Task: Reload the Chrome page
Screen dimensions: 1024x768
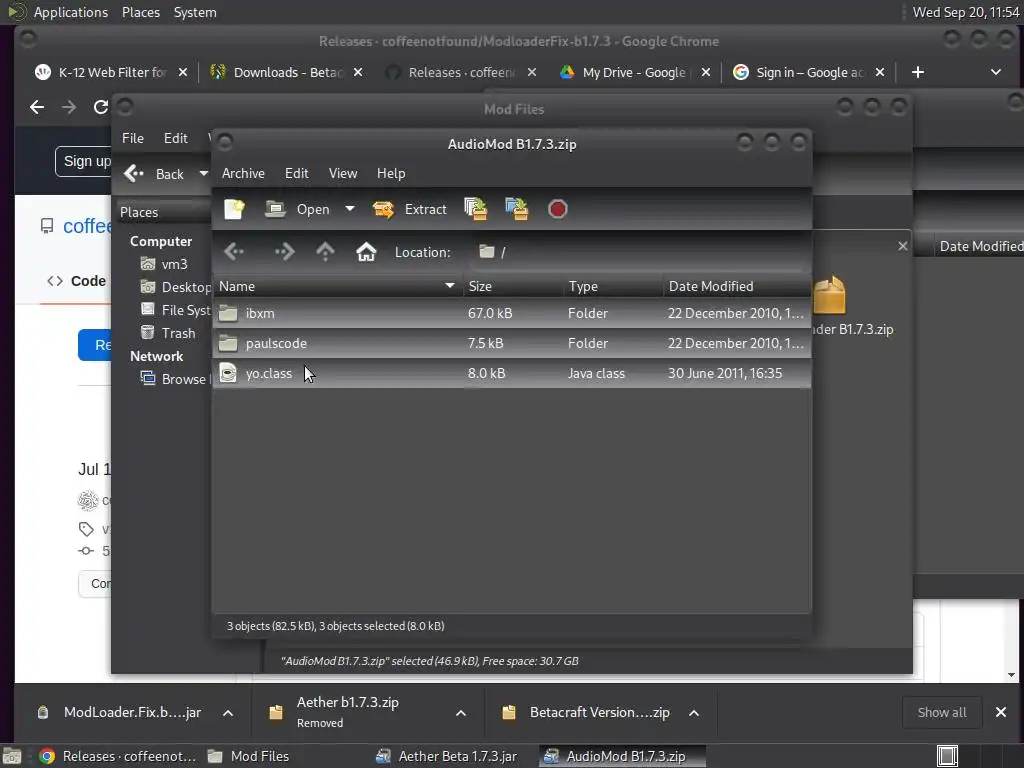Action: pyautogui.click(x=100, y=107)
